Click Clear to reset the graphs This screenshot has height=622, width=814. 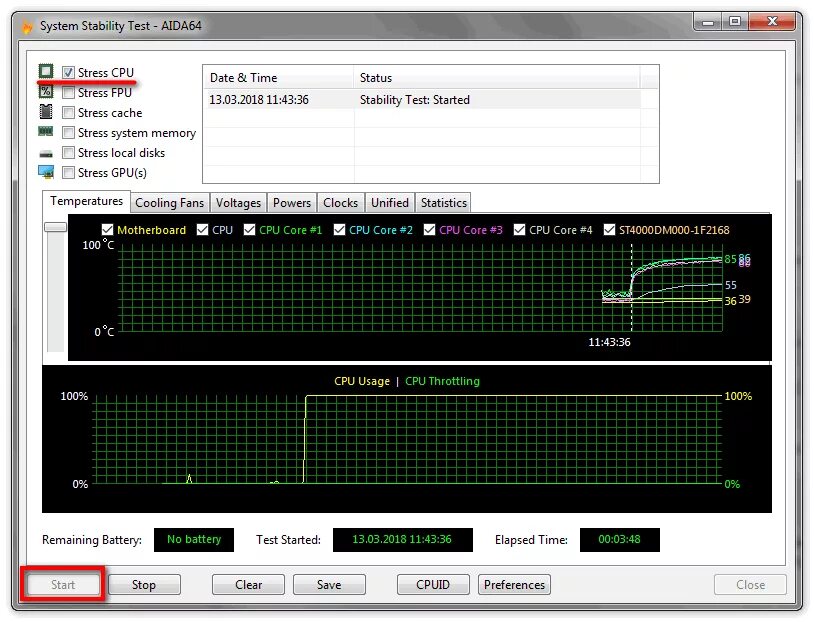click(247, 584)
